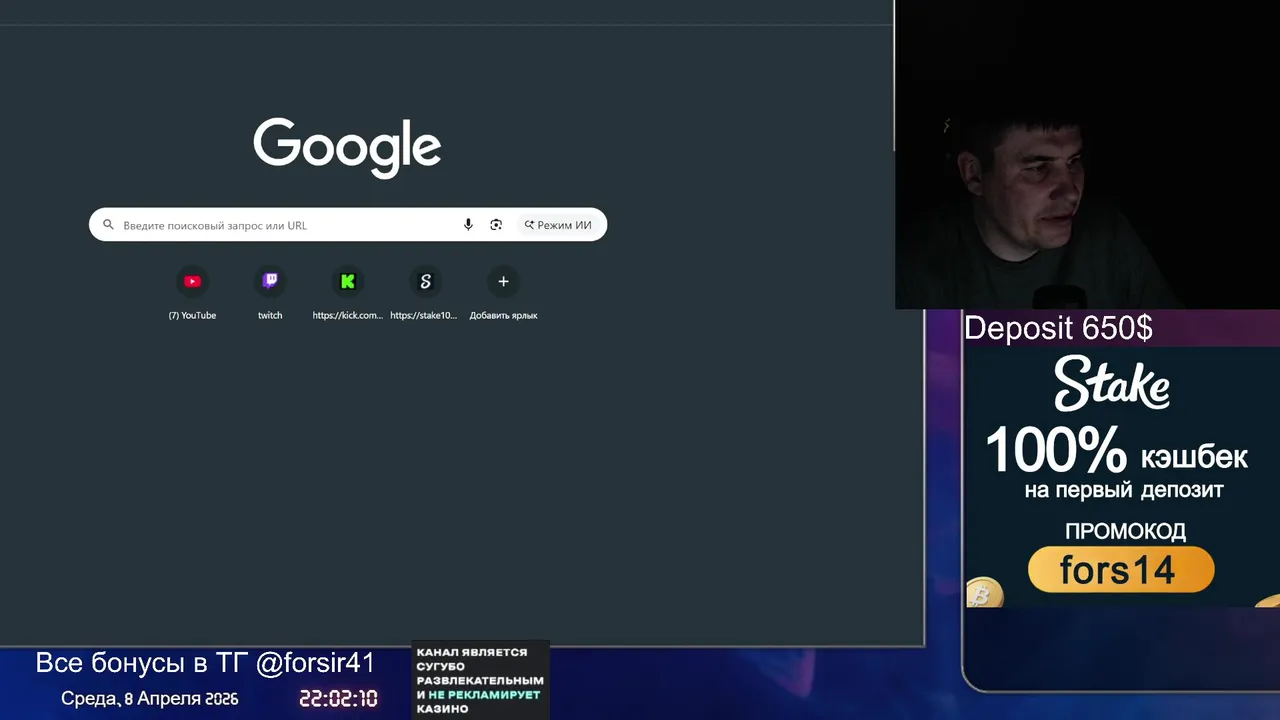Open the Stake shortcut icon
The image size is (1280, 720).
click(425, 282)
